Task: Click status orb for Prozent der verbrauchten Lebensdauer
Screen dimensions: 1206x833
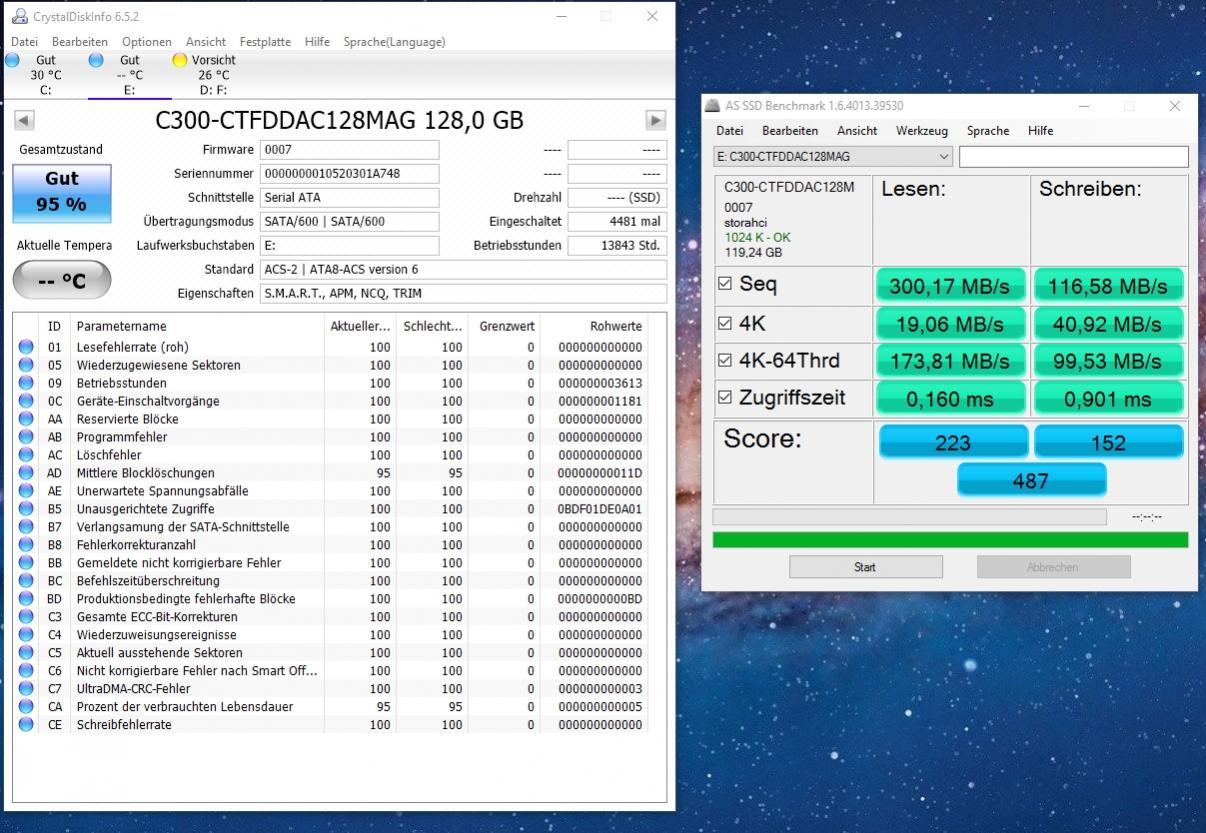Action: (26, 707)
